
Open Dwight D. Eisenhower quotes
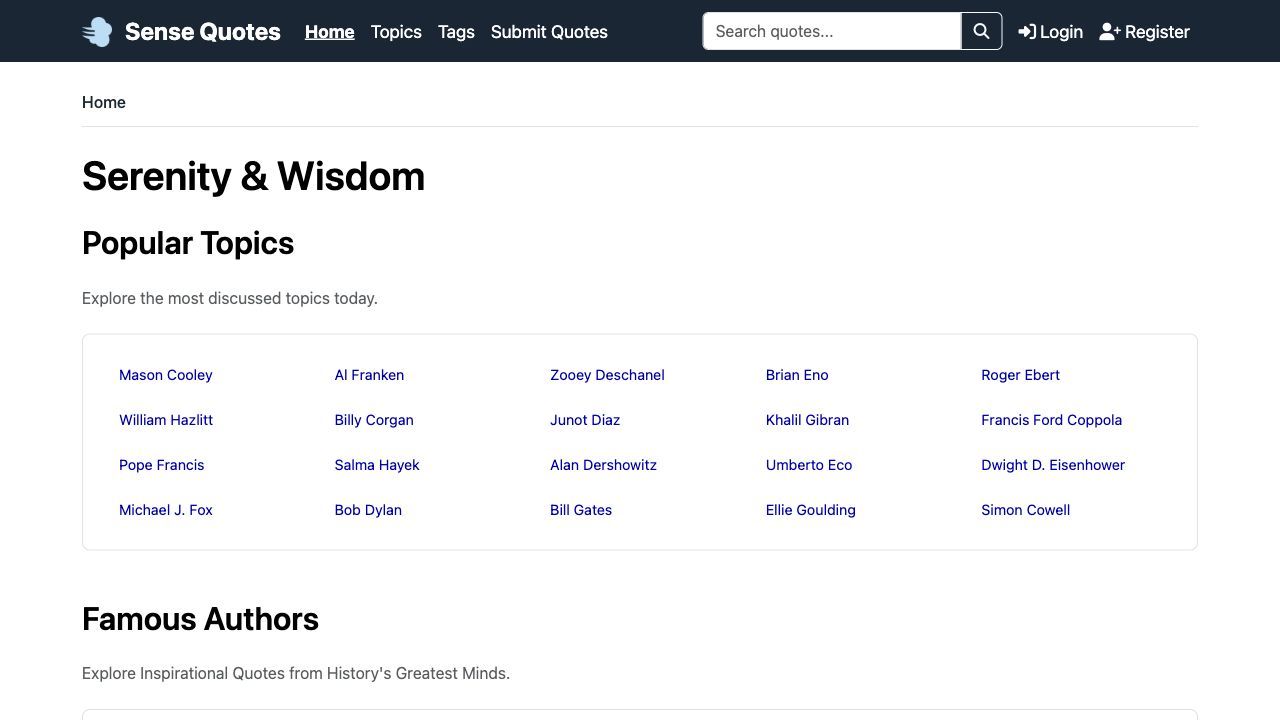pyautogui.click(x=1053, y=465)
